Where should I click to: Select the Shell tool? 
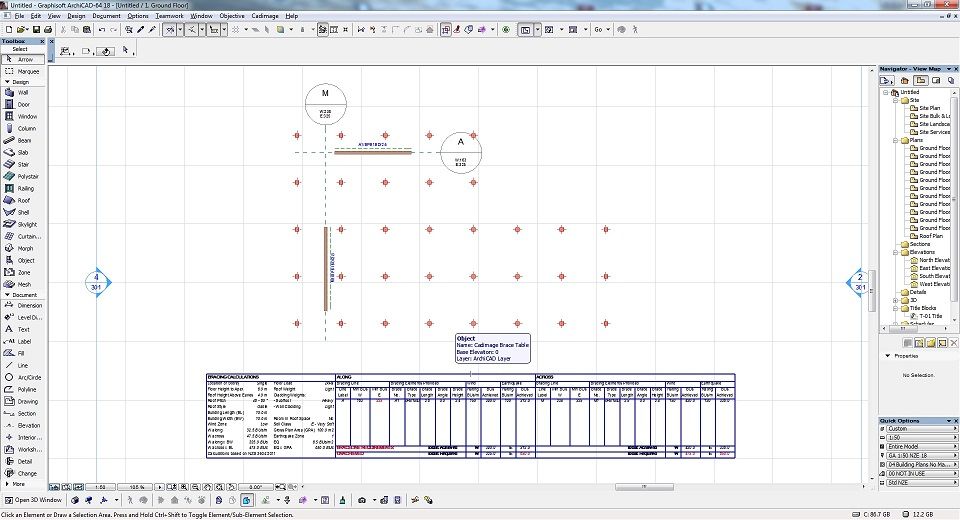[23, 213]
